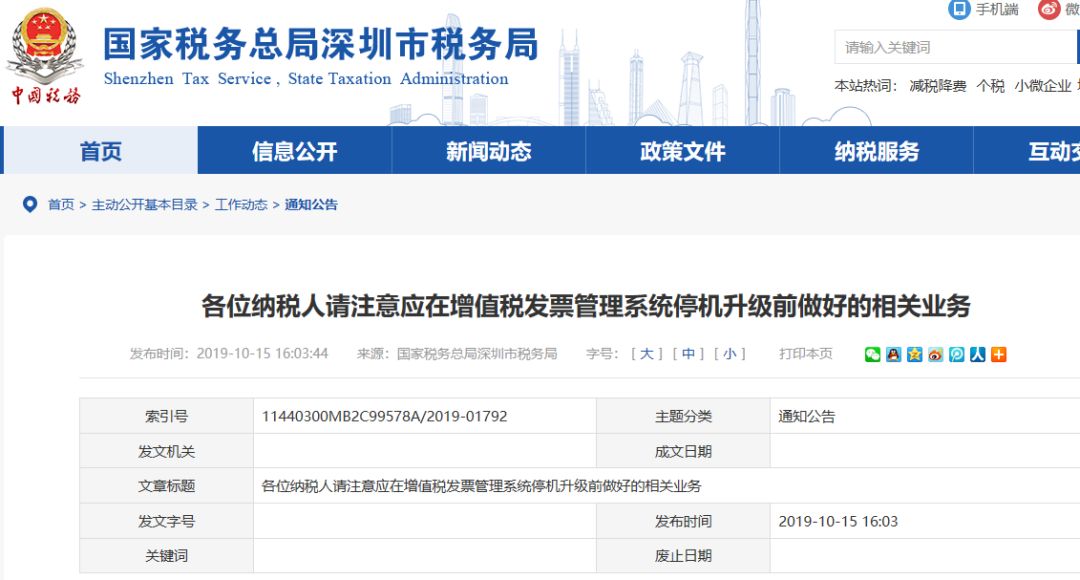Click the 个税 hot search term
This screenshot has height=580, width=1080.
point(990,86)
